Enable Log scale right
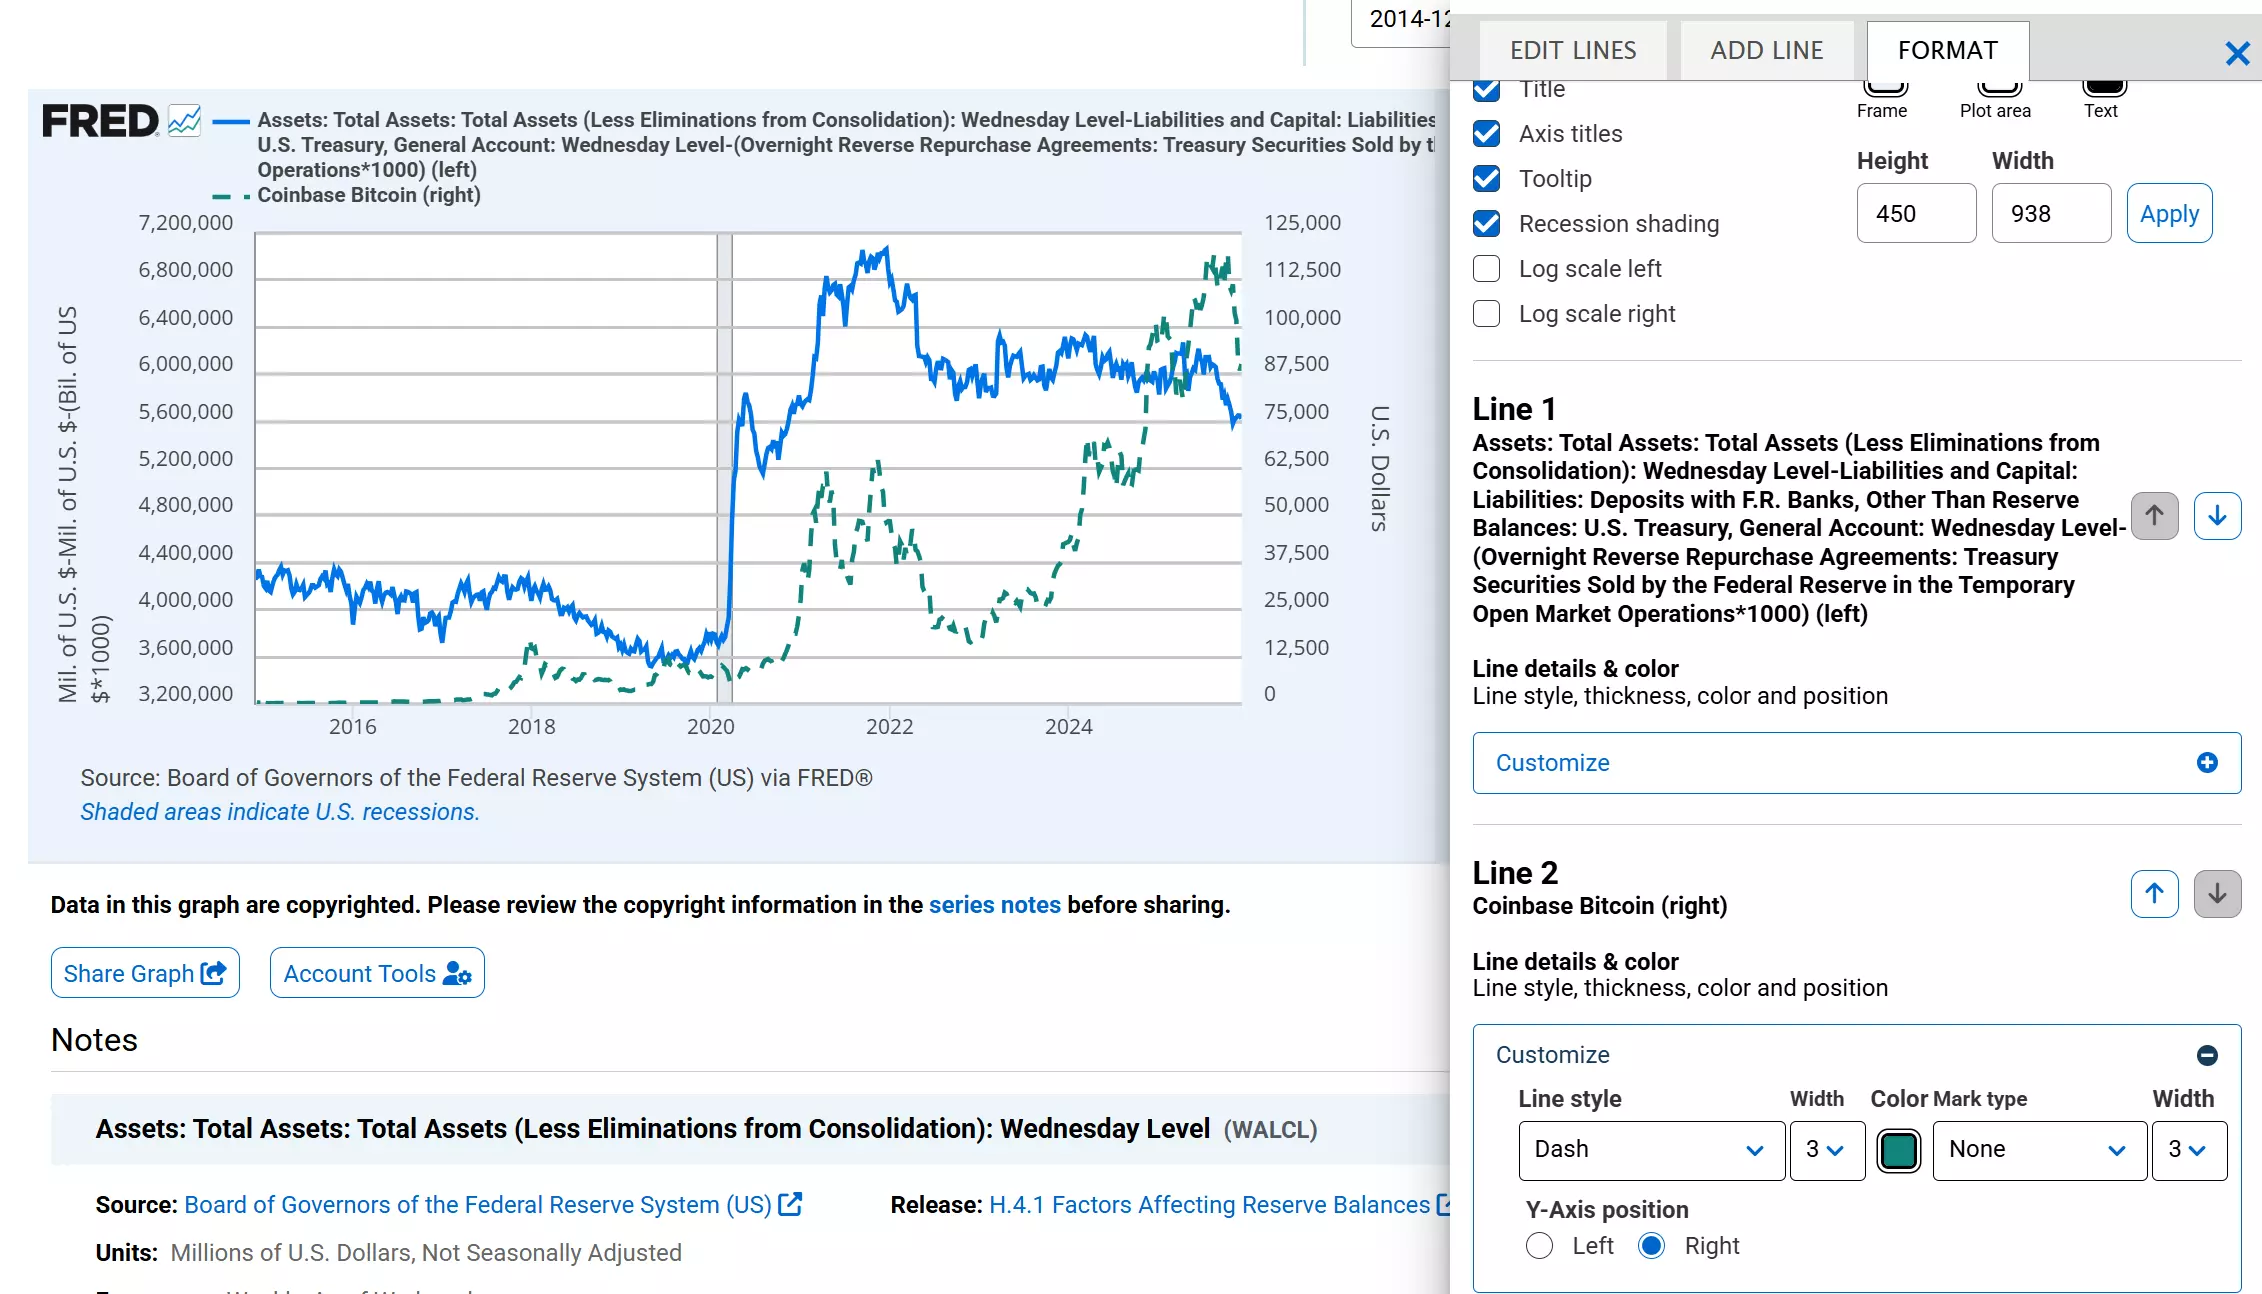This screenshot has width=2262, height=1294. pyautogui.click(x=1487, y=314)
